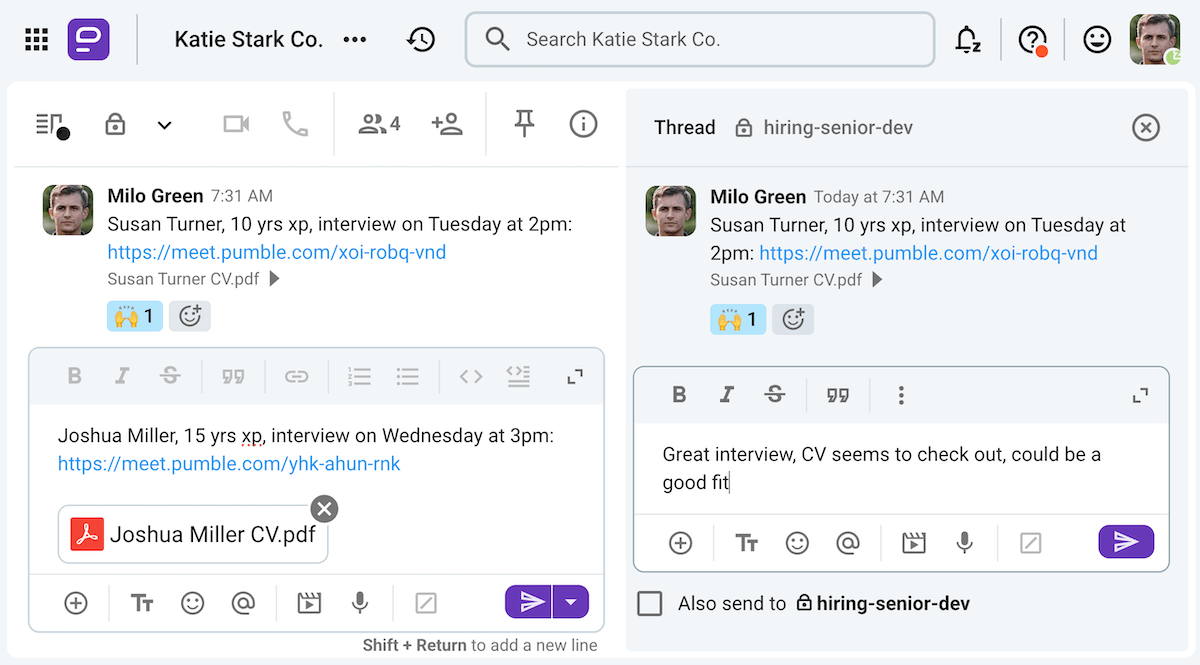The height and width of the screenshot is (665, 1200).
Task: Click the Search Katie Stark Co. field
Action: coord(700,39)
